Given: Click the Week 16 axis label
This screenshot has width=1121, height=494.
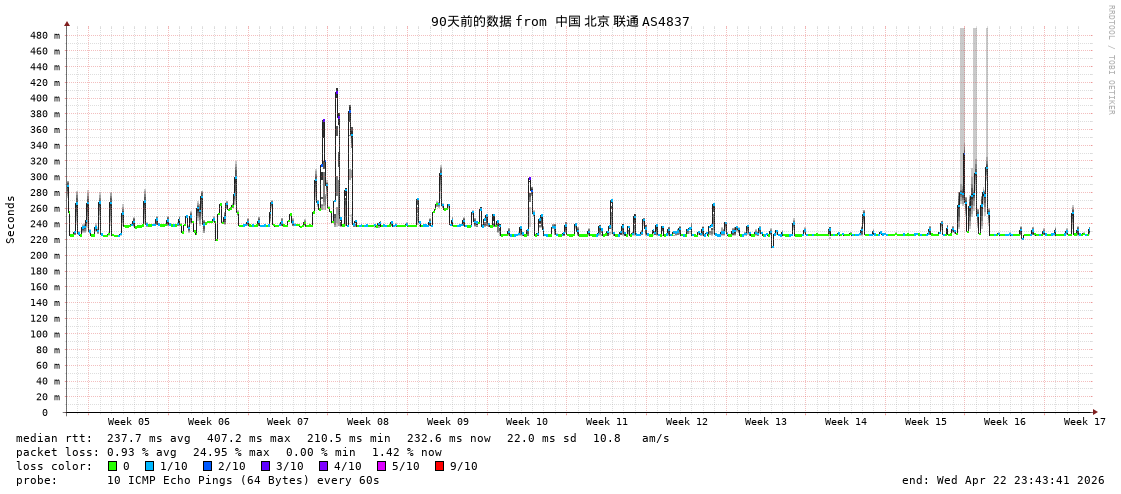Looking at the screenshot, I should point(1005,422).
